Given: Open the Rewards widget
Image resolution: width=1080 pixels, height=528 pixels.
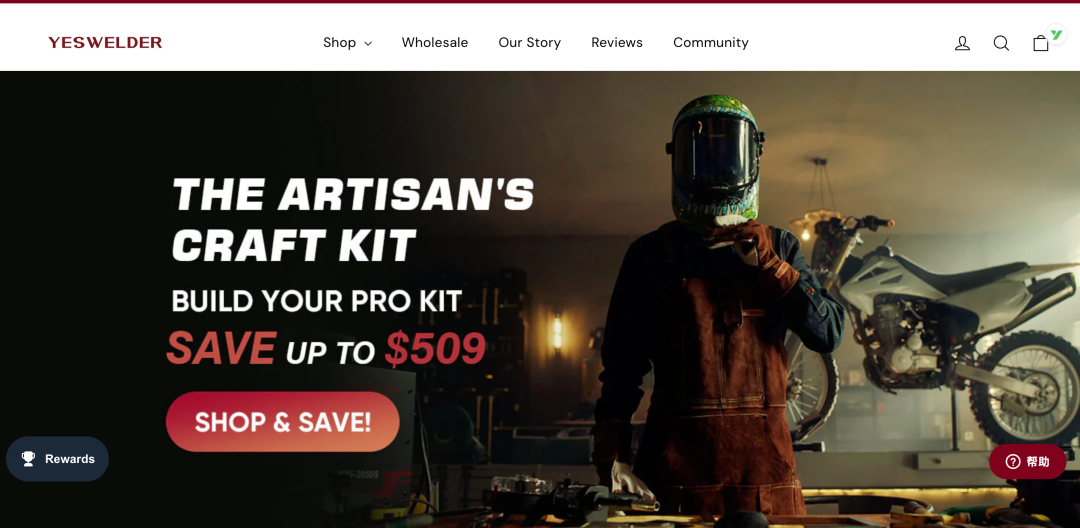Looking at the screenshot, I should pyautogui.click(x=57, y=458).
